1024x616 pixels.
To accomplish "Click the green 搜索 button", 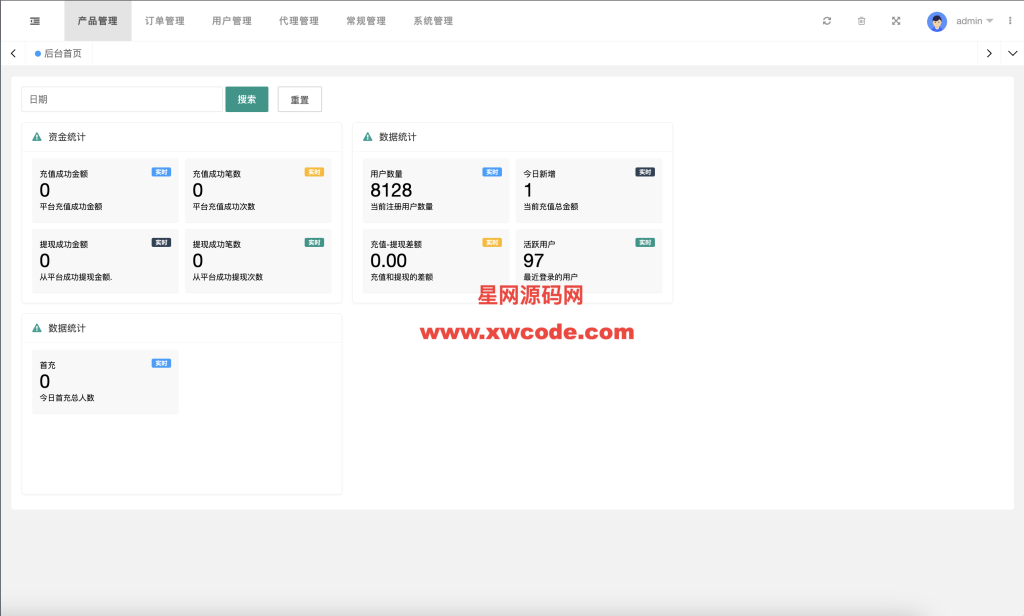I will point(247,99).
